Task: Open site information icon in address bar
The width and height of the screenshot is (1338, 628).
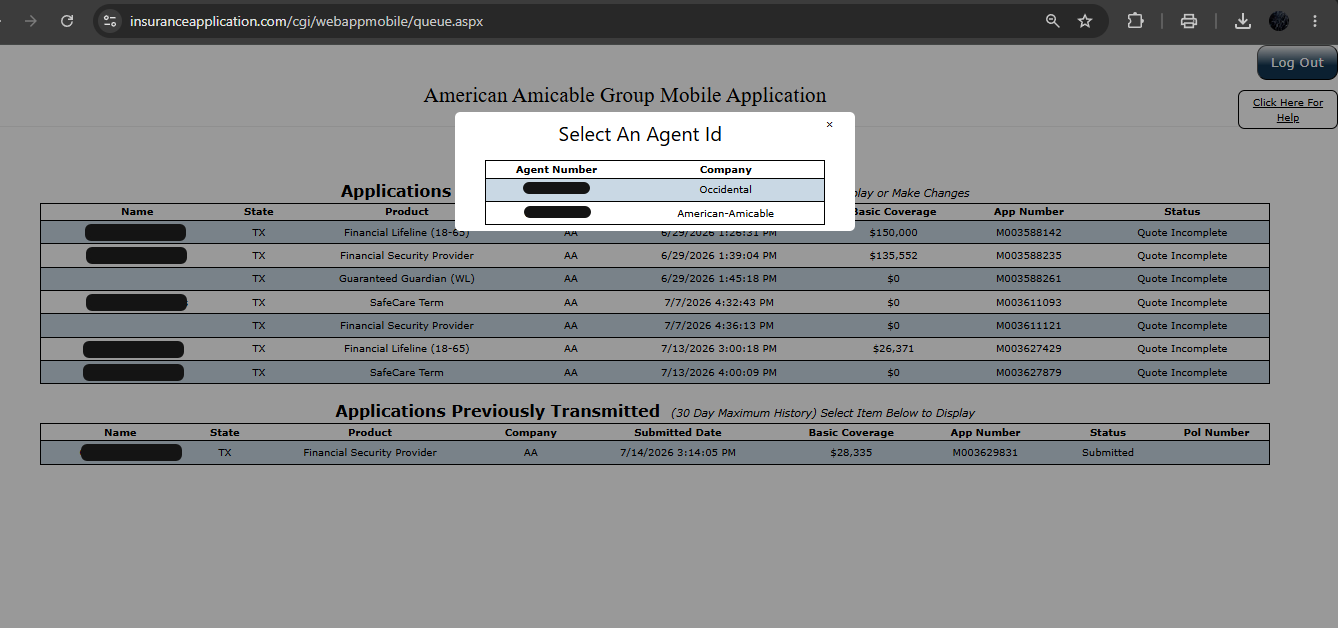Action: tap(110, 21)
